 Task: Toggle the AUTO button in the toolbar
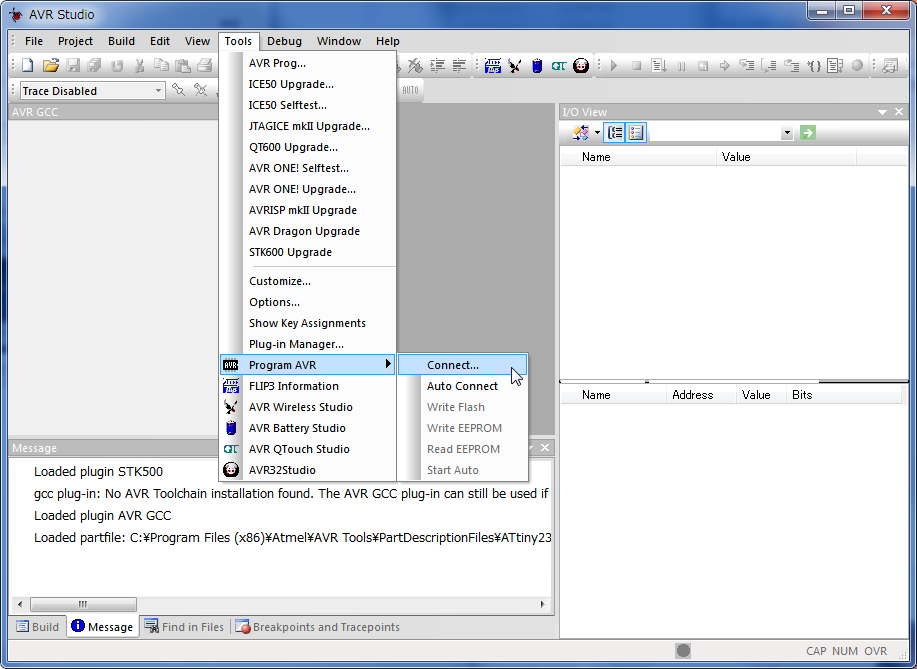[410, 90]
